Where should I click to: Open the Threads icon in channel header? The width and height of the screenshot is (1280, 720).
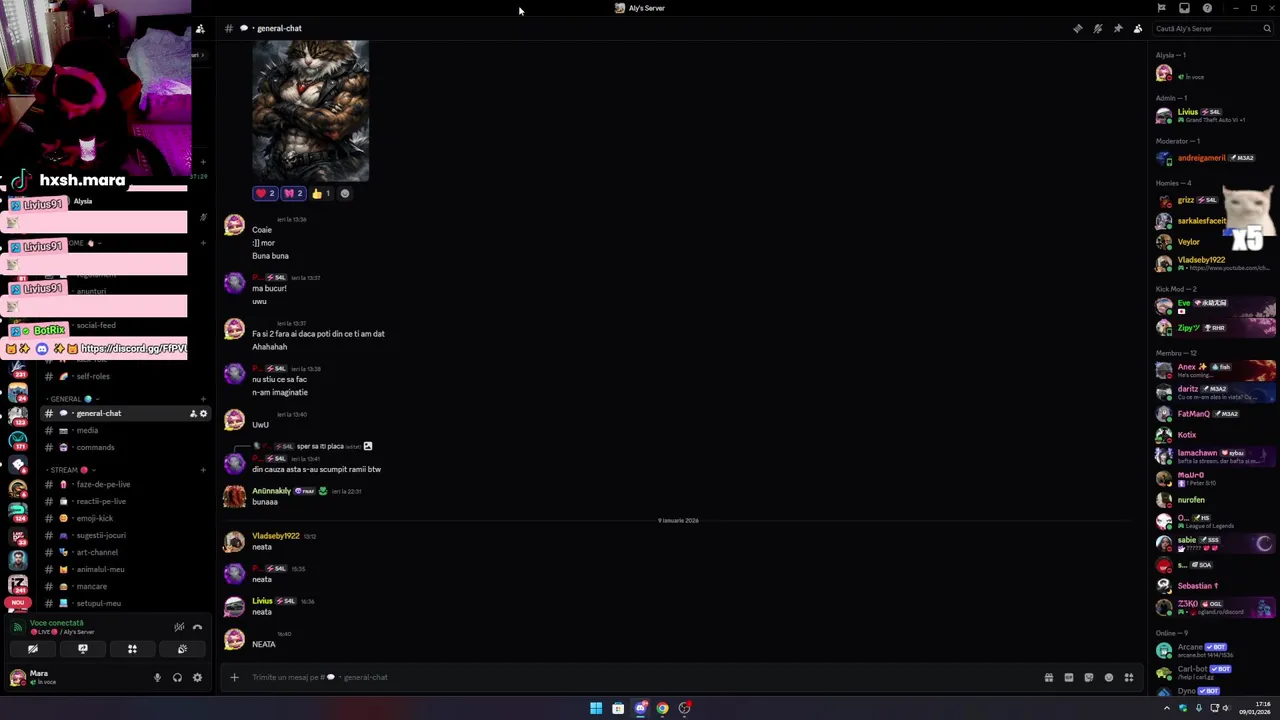point(1078,28)
